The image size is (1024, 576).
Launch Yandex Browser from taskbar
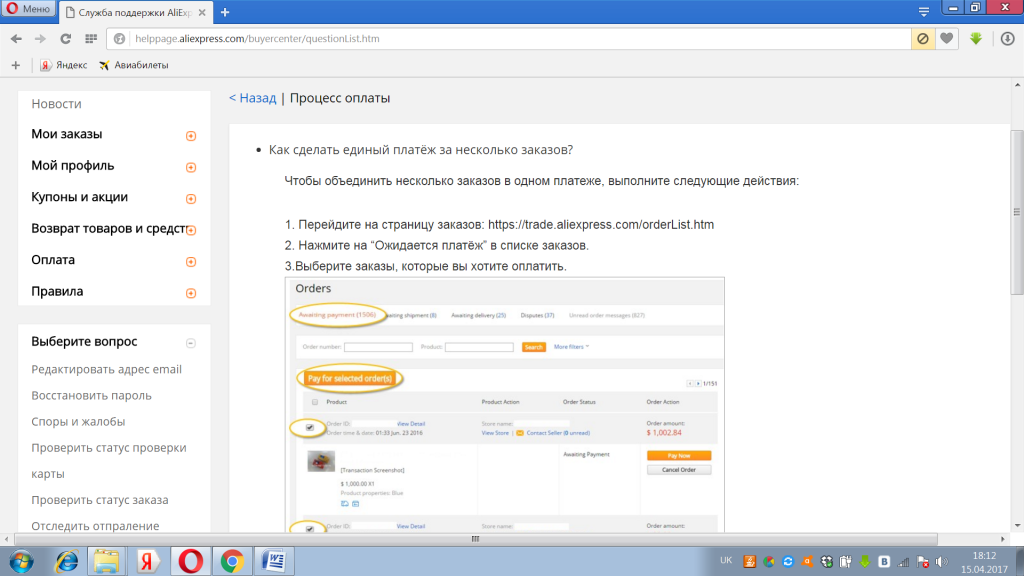pyautogui.click(x=148, y=561)
